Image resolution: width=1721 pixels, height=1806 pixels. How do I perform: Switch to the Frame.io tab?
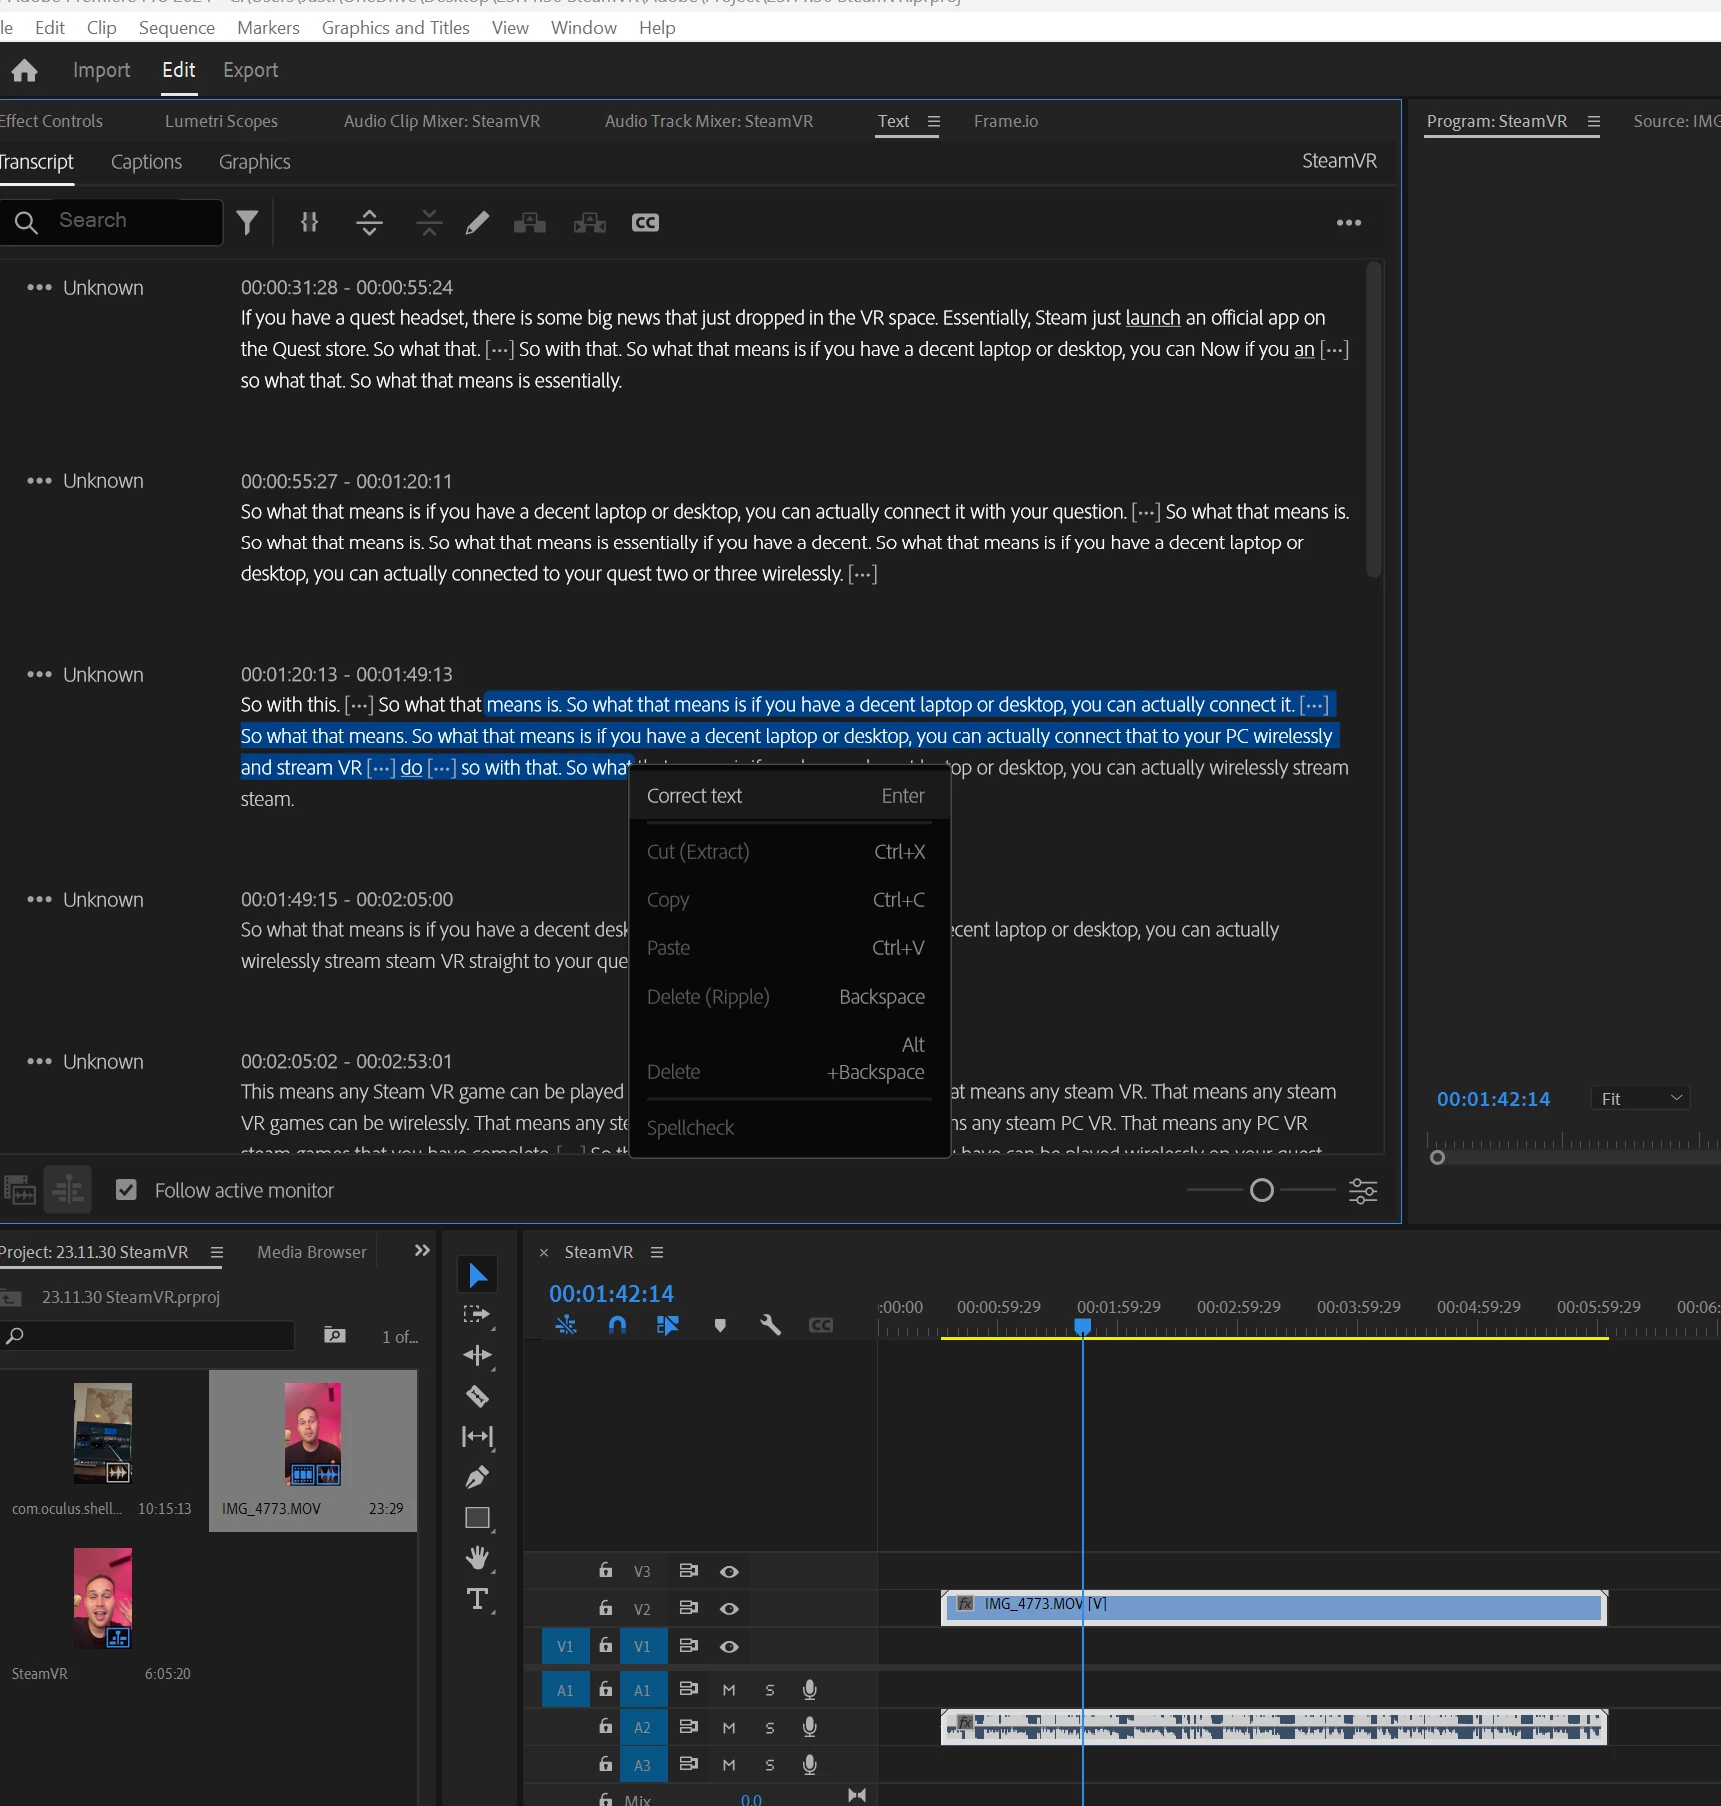(1006, 121)
